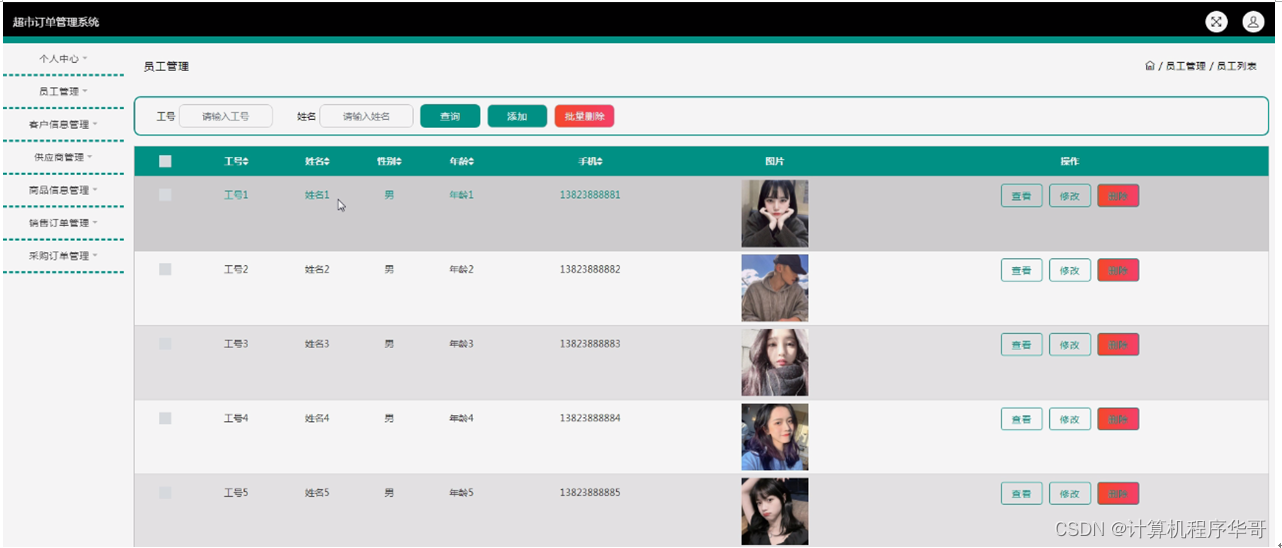Sort table by 性别 column
The image size is (1282, 548).
point(389,161)
